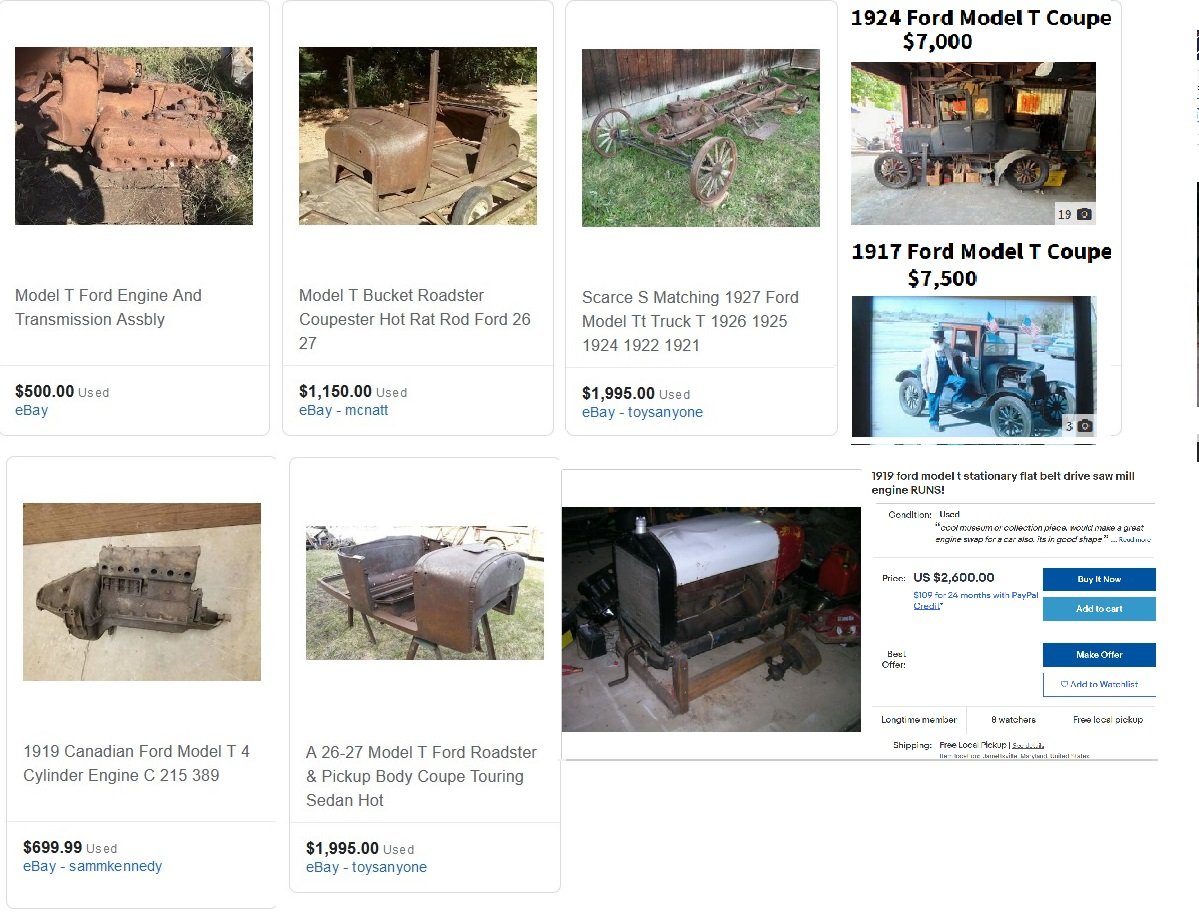The height and width of the screenshot is (919, 1199).
Task: Open Model T Bucket Roadster Coupester listing title
Action: pos(414,319)
